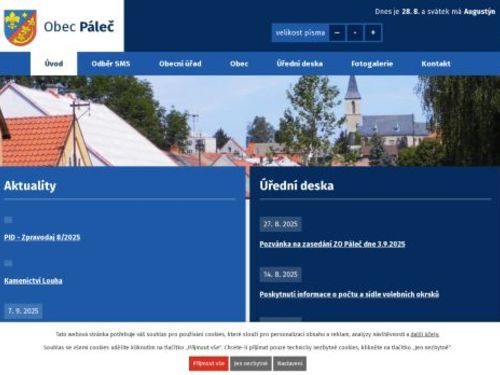
Task: Reset font size with the middle dot button
Action: (355, 33)
